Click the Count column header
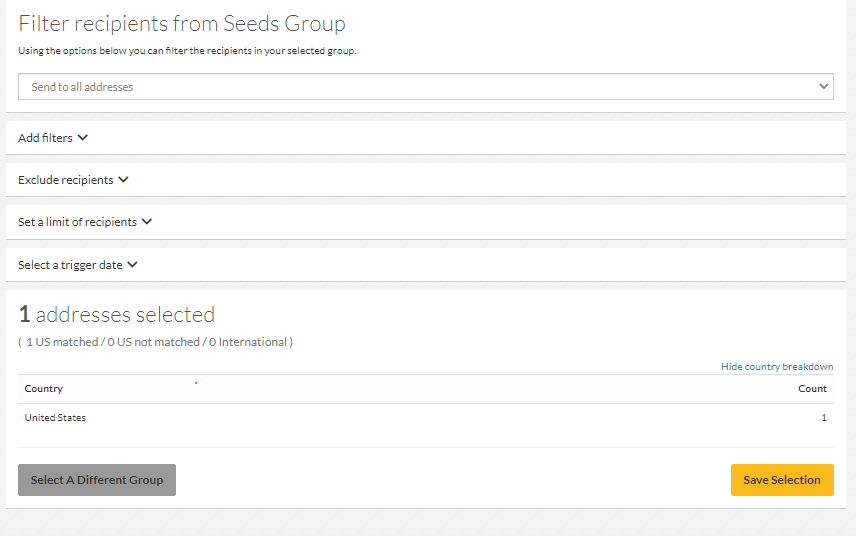 pyautogui.click(x=812, y=389)
